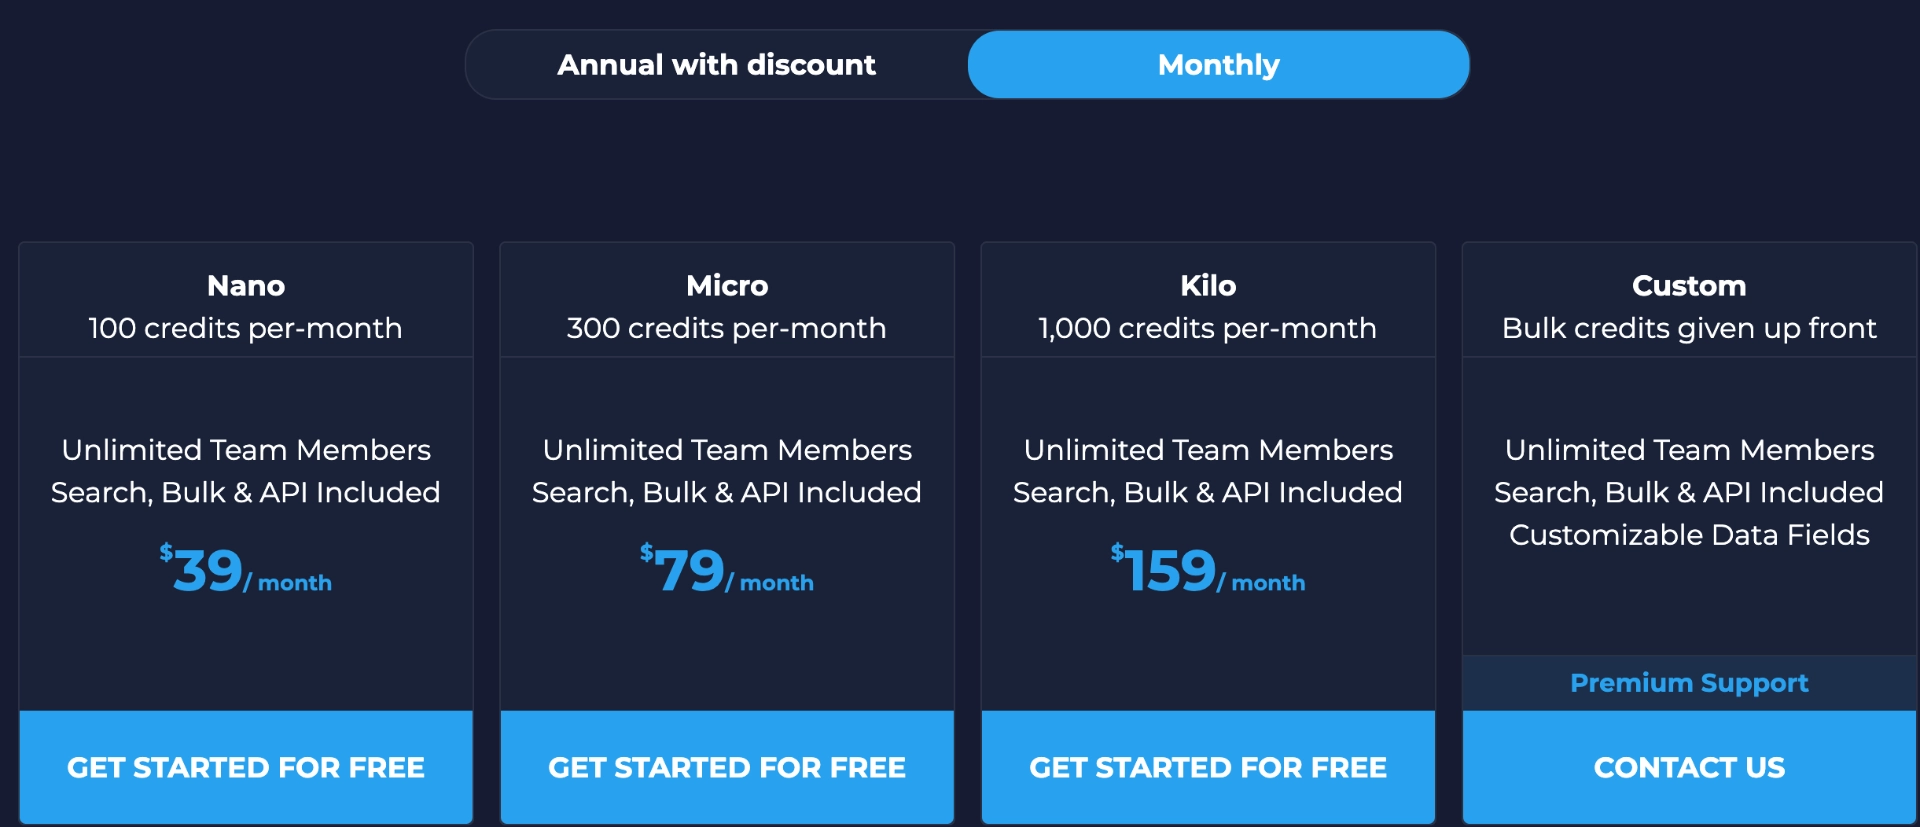1920x827 pixels.
Task: Click the $79 per month price
Action: click(727, 572)
